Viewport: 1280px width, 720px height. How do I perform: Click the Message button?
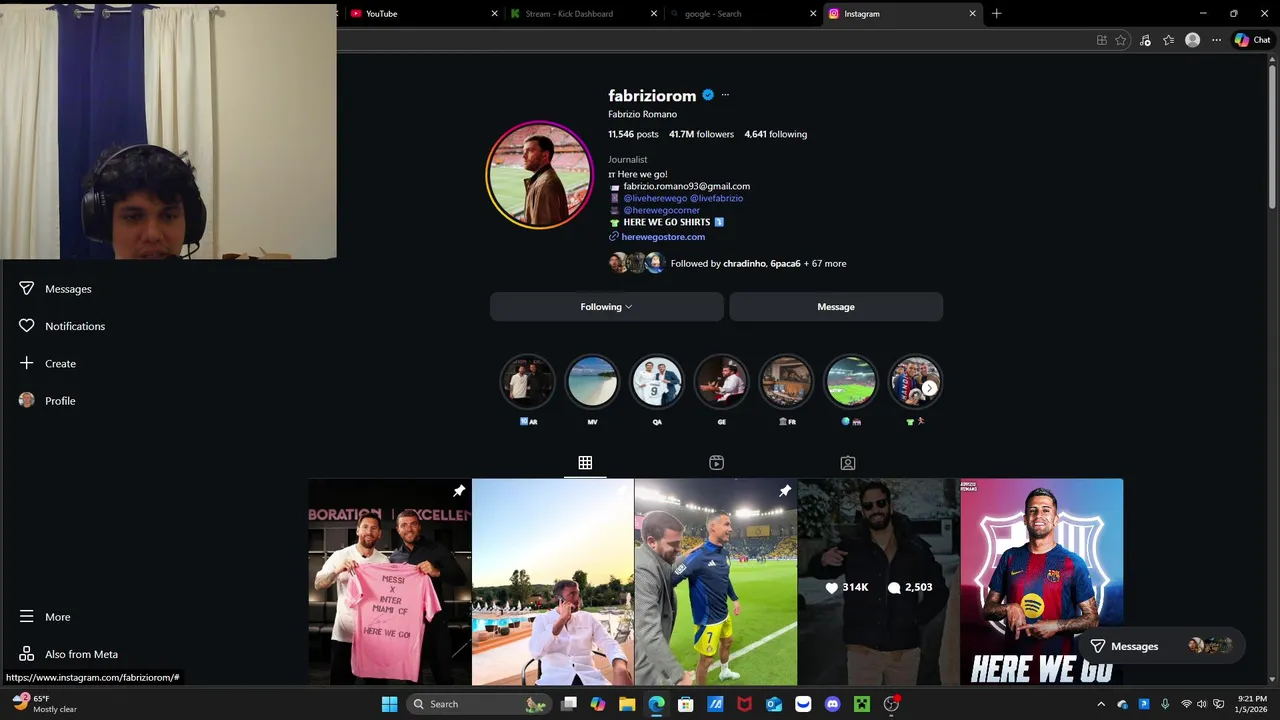click(836, 307)
